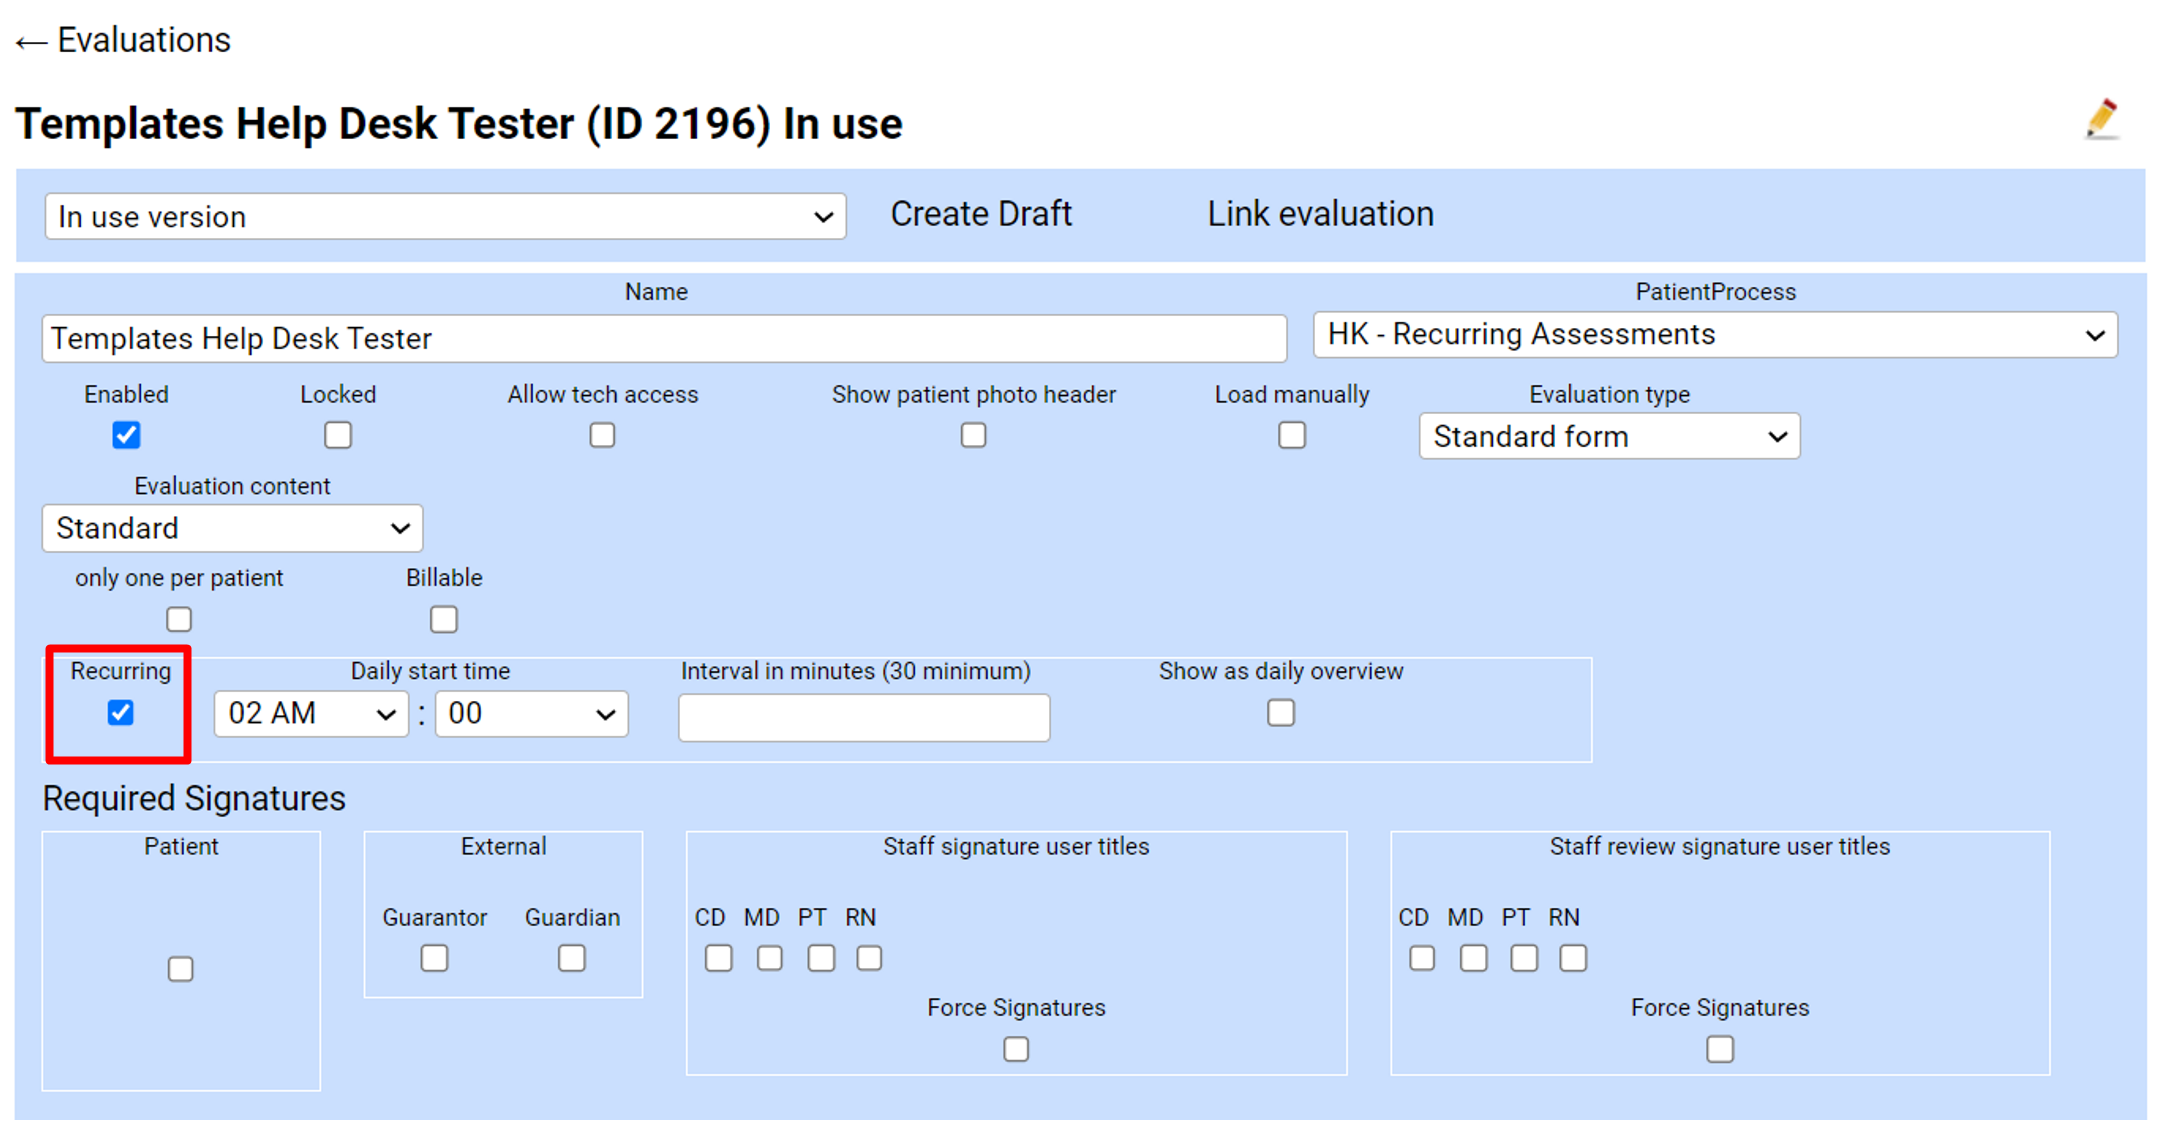Enable Show patient photo header
The image size is (2161, 1139).
pos(973,435)
